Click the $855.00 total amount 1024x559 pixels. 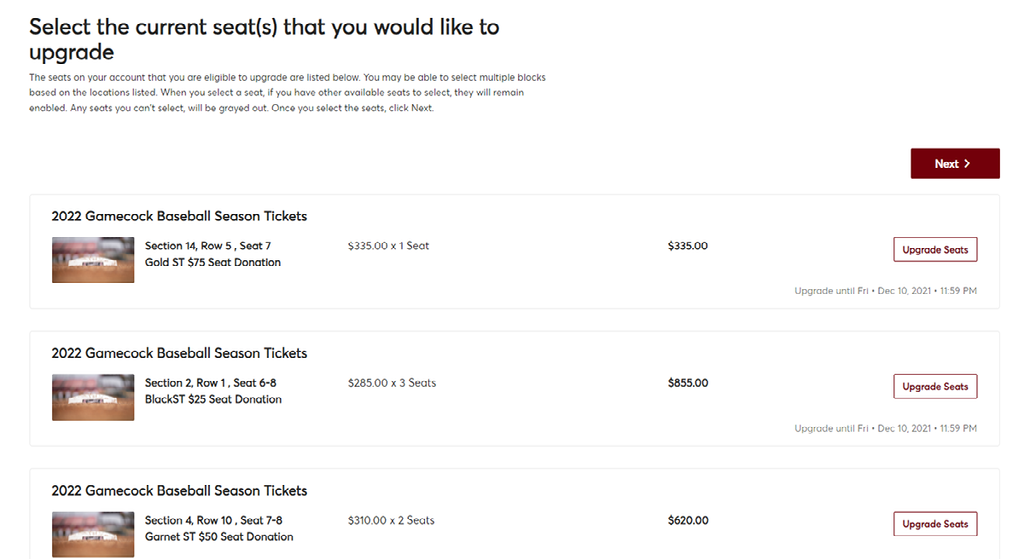tap(687, 383)
